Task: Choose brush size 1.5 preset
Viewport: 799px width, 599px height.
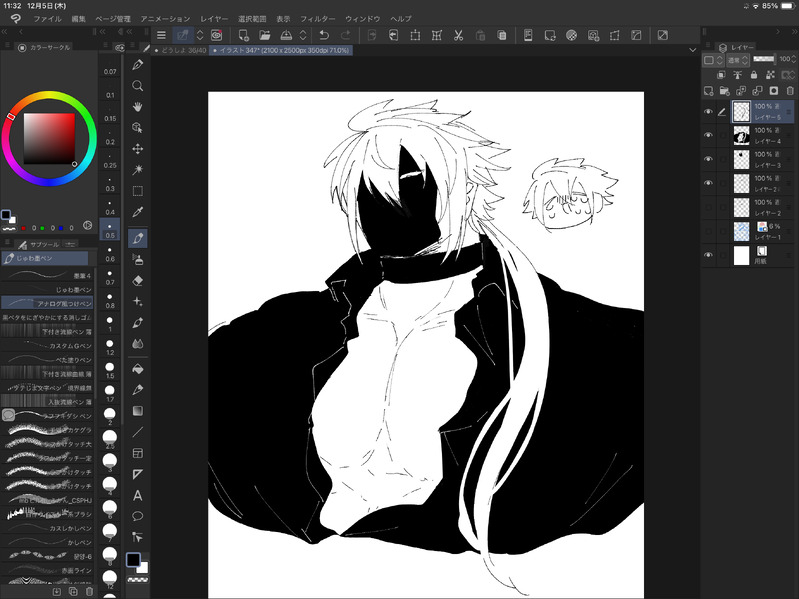Action: point(110,370)
